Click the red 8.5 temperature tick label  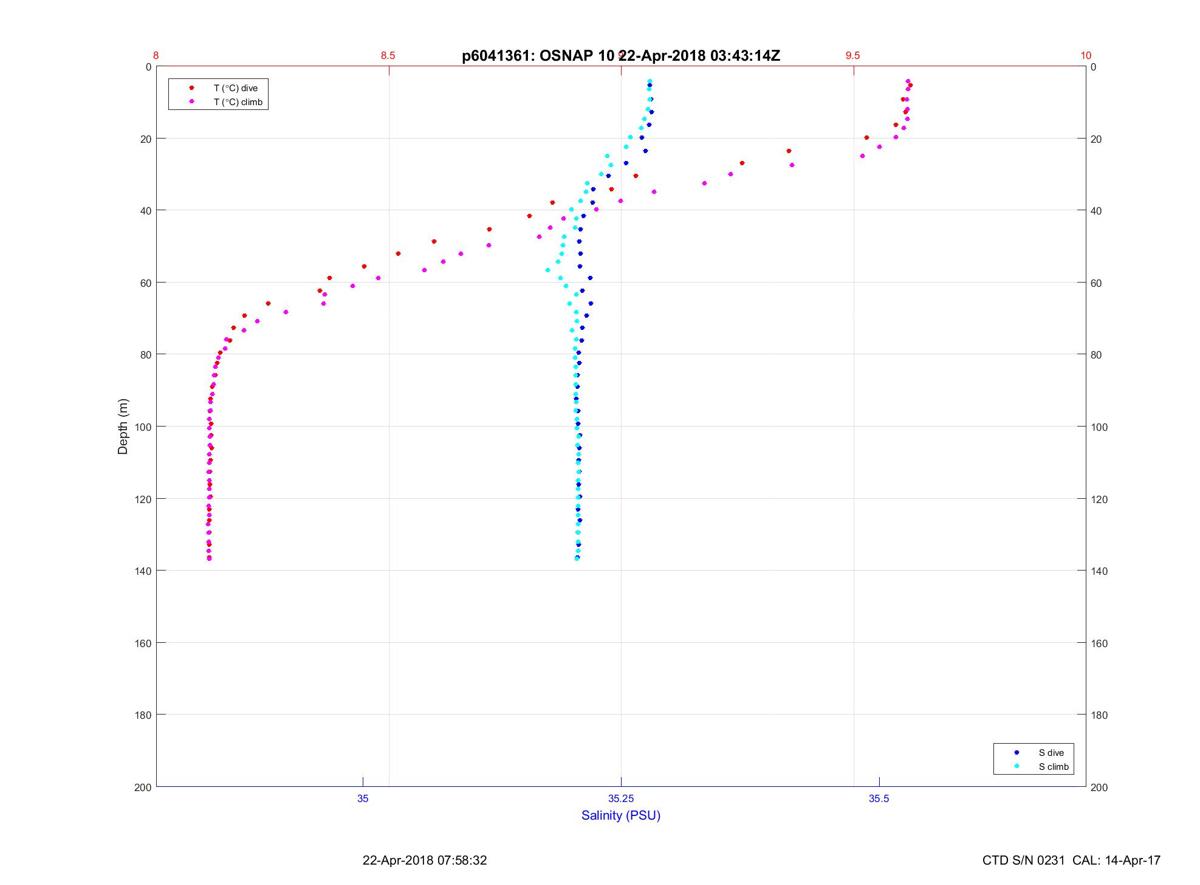tap(388, 56)
